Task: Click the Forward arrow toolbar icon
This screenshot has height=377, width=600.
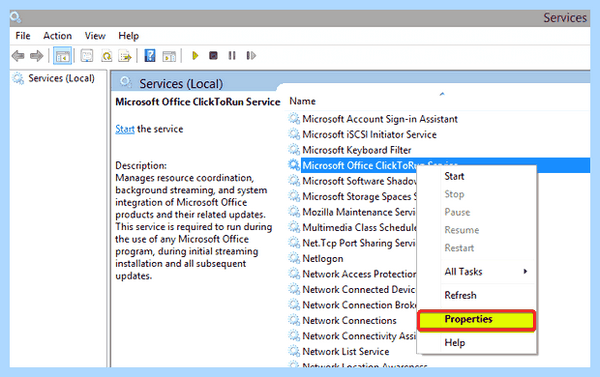Action: [36, 56]
